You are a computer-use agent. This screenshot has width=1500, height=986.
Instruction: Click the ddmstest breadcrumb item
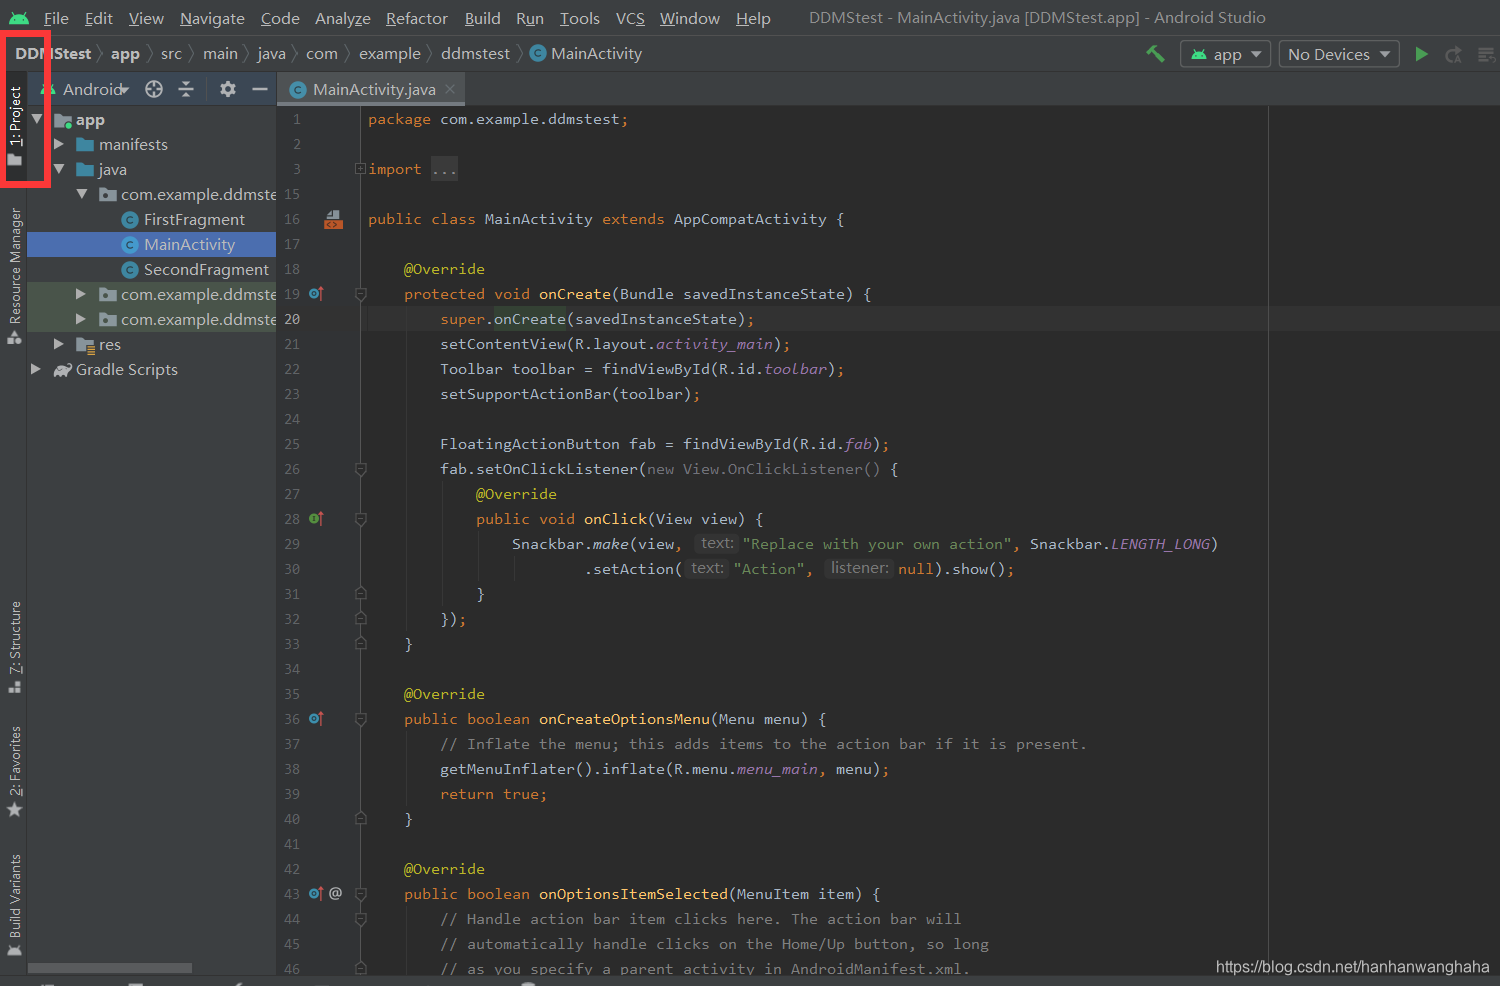[x=475, y=54]
